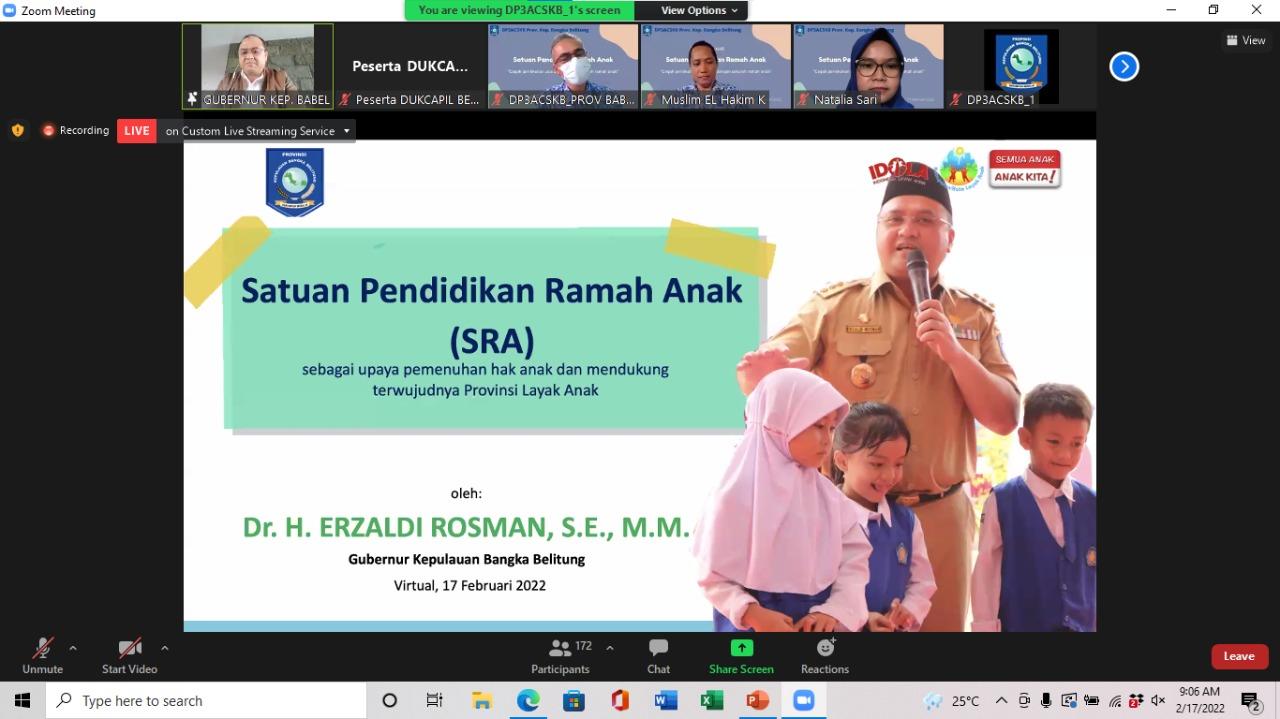
Task: Open the Participants panel
Action: (x=560, y=655)
